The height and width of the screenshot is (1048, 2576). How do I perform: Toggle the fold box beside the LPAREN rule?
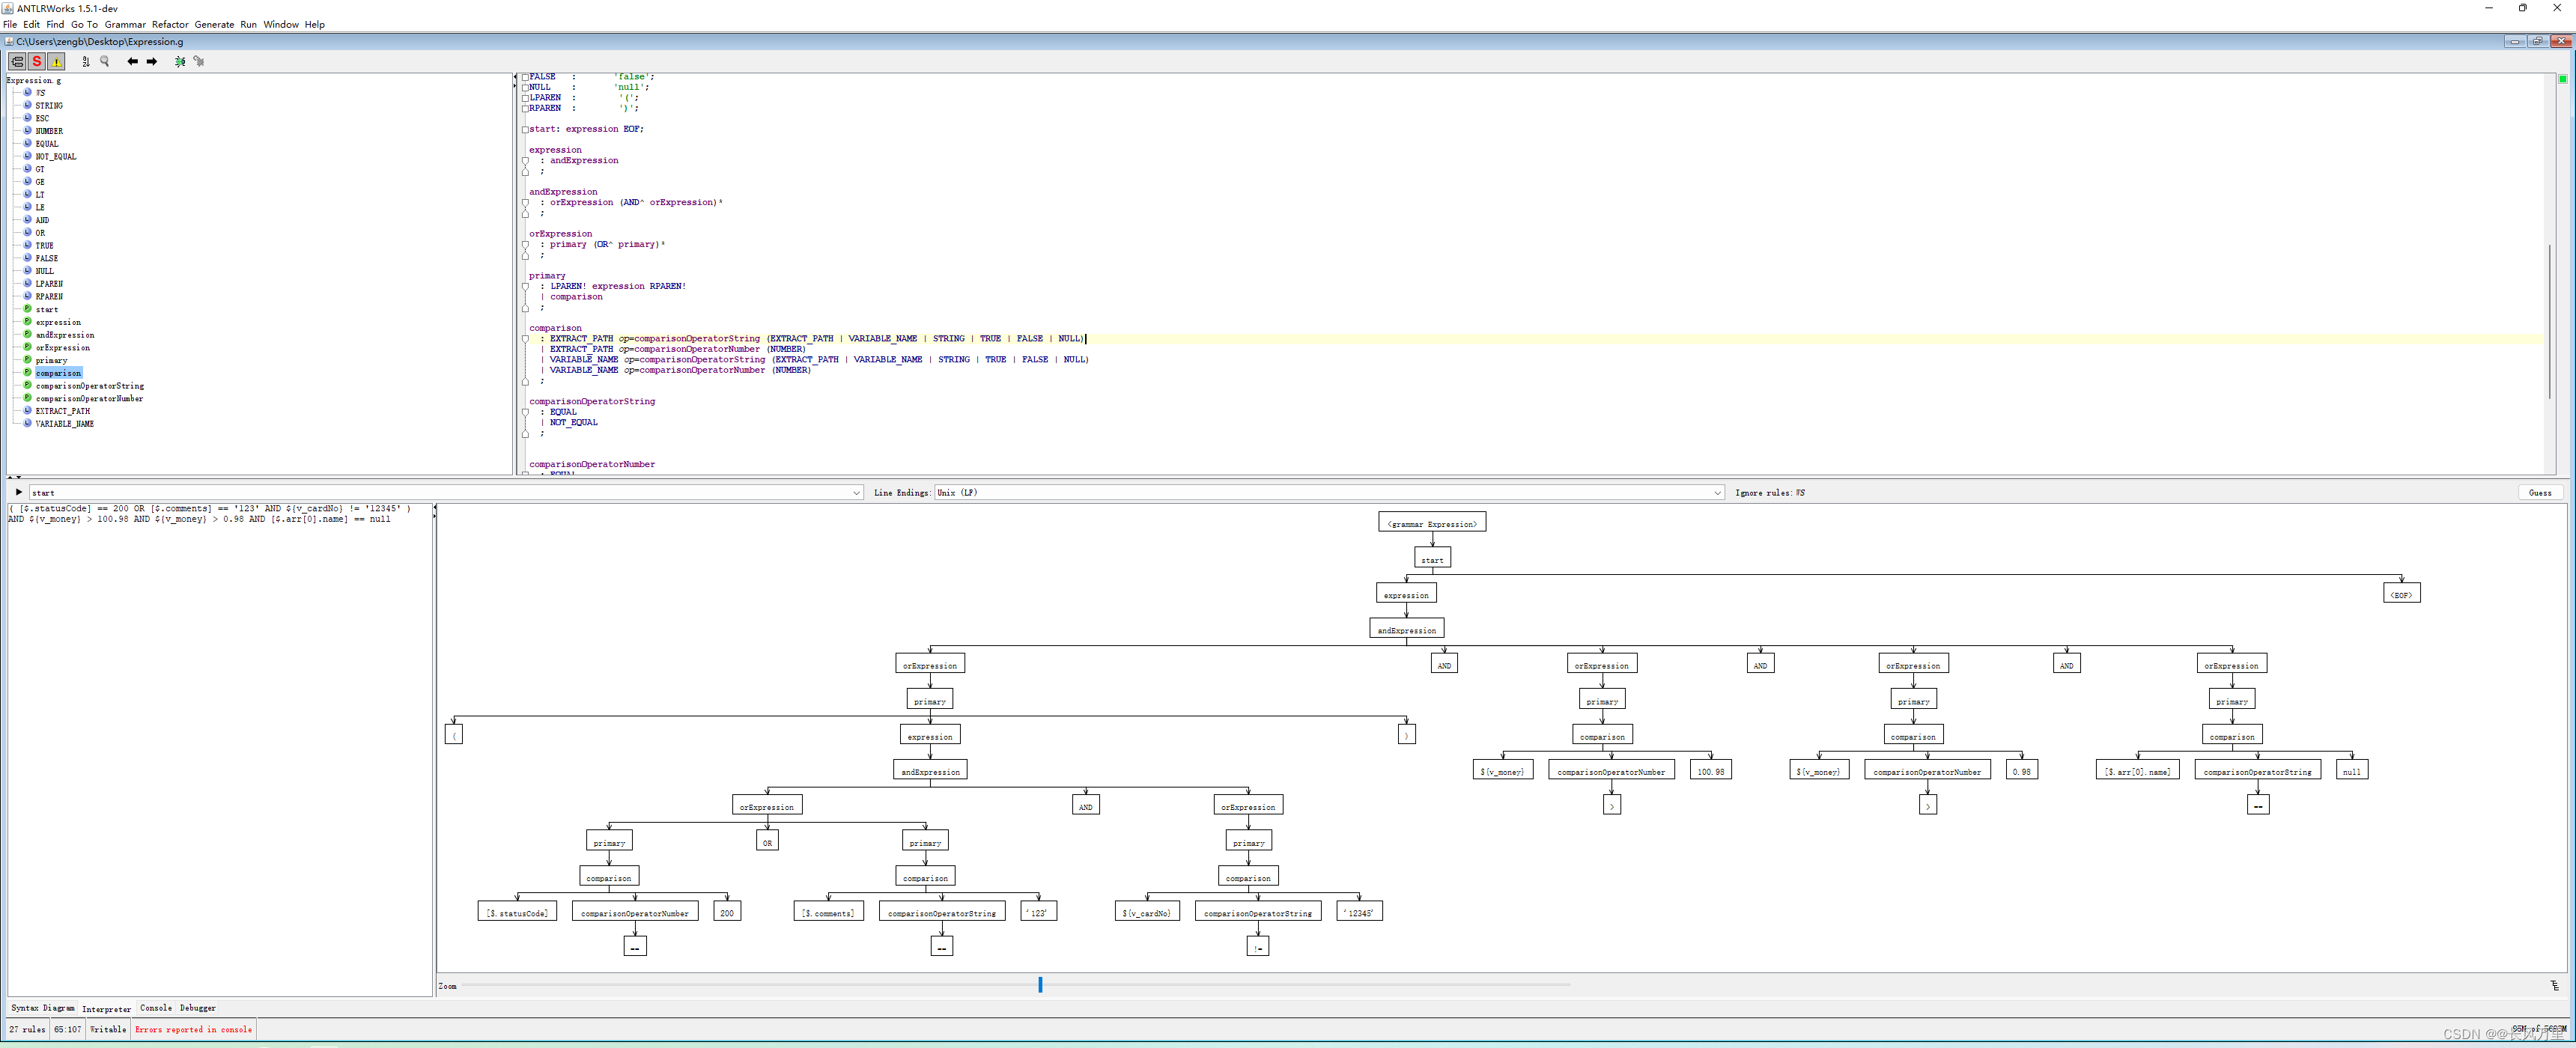pos(525,98)
